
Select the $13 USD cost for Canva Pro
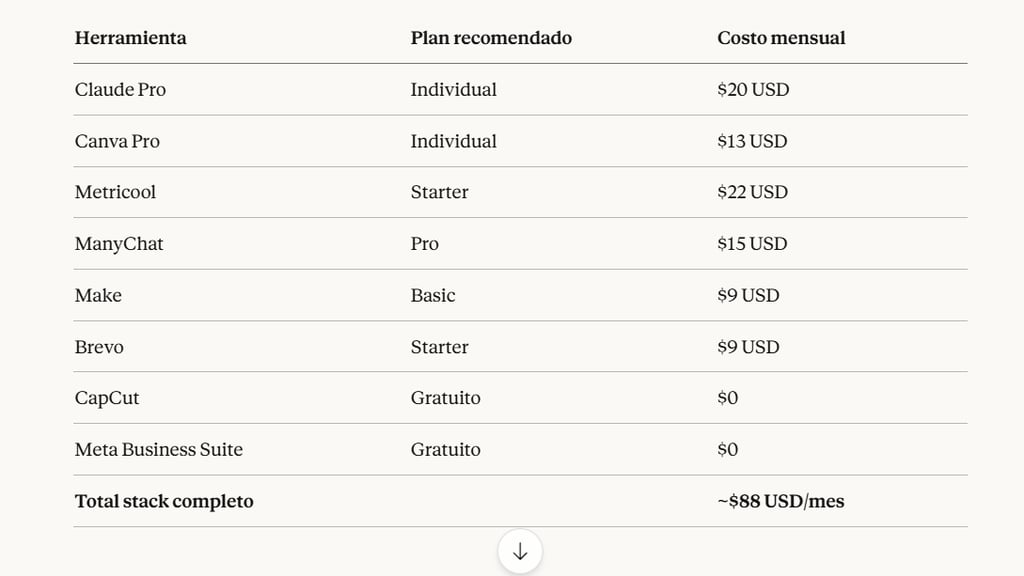(x=752, y=141)
